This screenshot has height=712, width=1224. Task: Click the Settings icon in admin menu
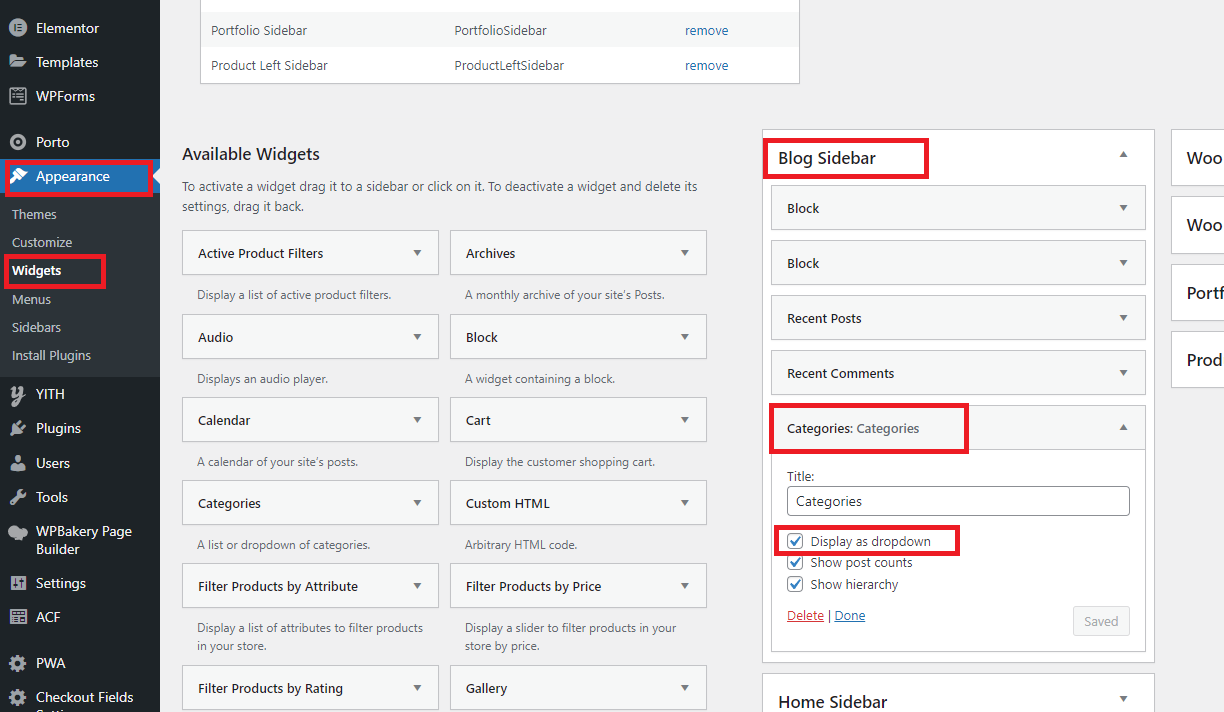pyautogui.click(x=18, y=583)
